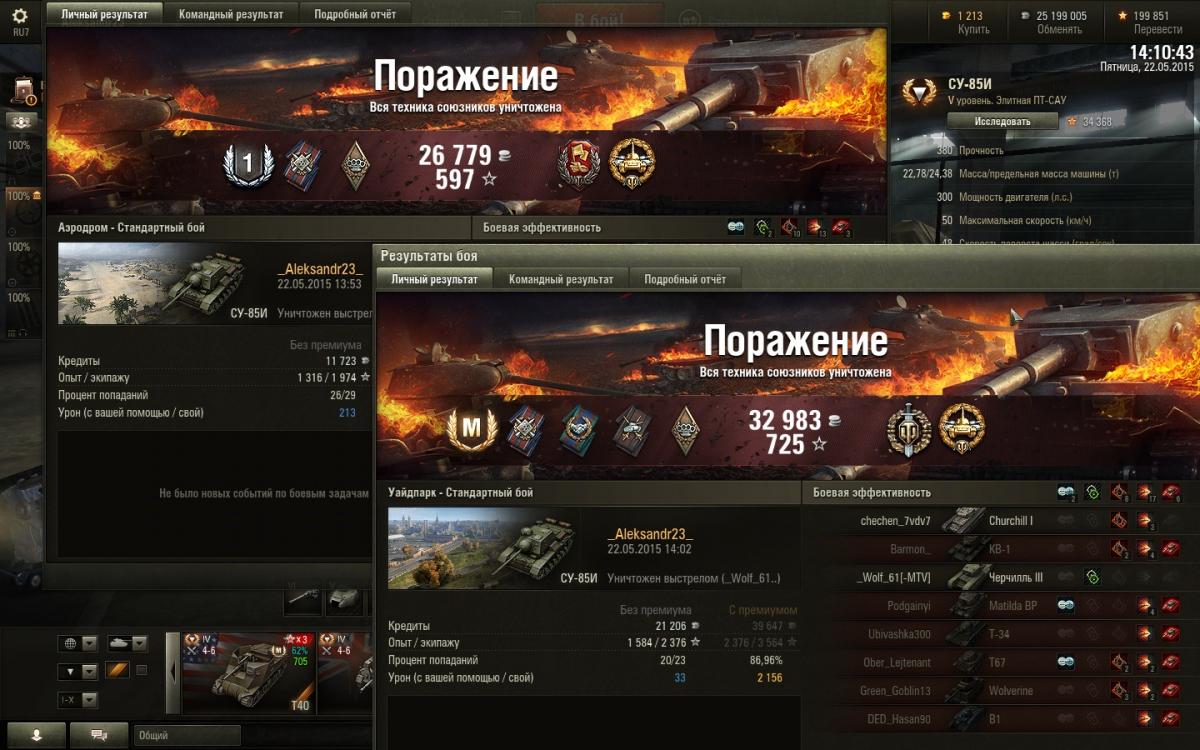Click the Исследовать research button

(1002, 121)
